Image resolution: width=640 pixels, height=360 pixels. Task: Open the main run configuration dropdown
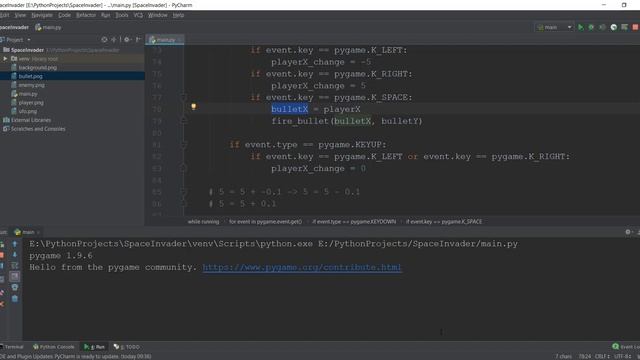tap(555, 27)
